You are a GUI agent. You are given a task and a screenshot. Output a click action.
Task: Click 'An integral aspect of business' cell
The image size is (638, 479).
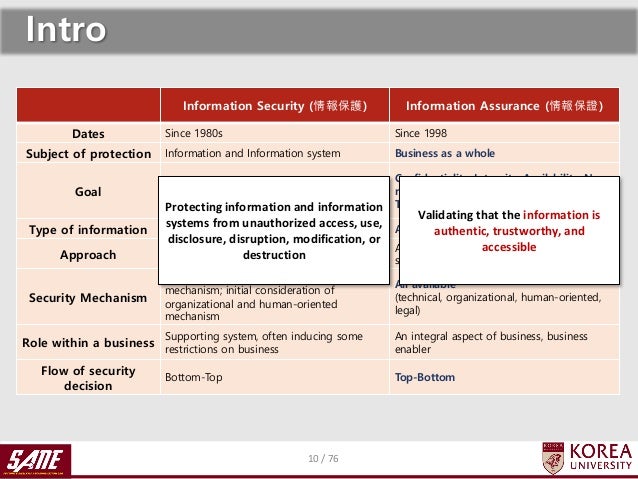(x=505, y=343)
